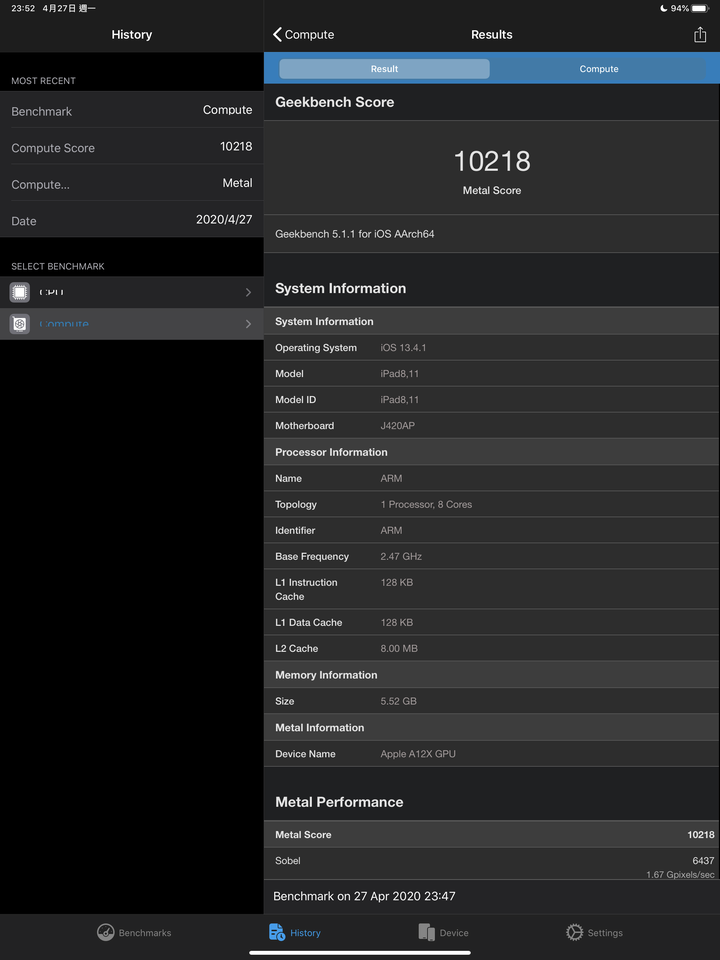Open the Benchmarks tab in bottom bar
Image resolution: width=720 pixels, height=960 pixels.
click(134, 932)
